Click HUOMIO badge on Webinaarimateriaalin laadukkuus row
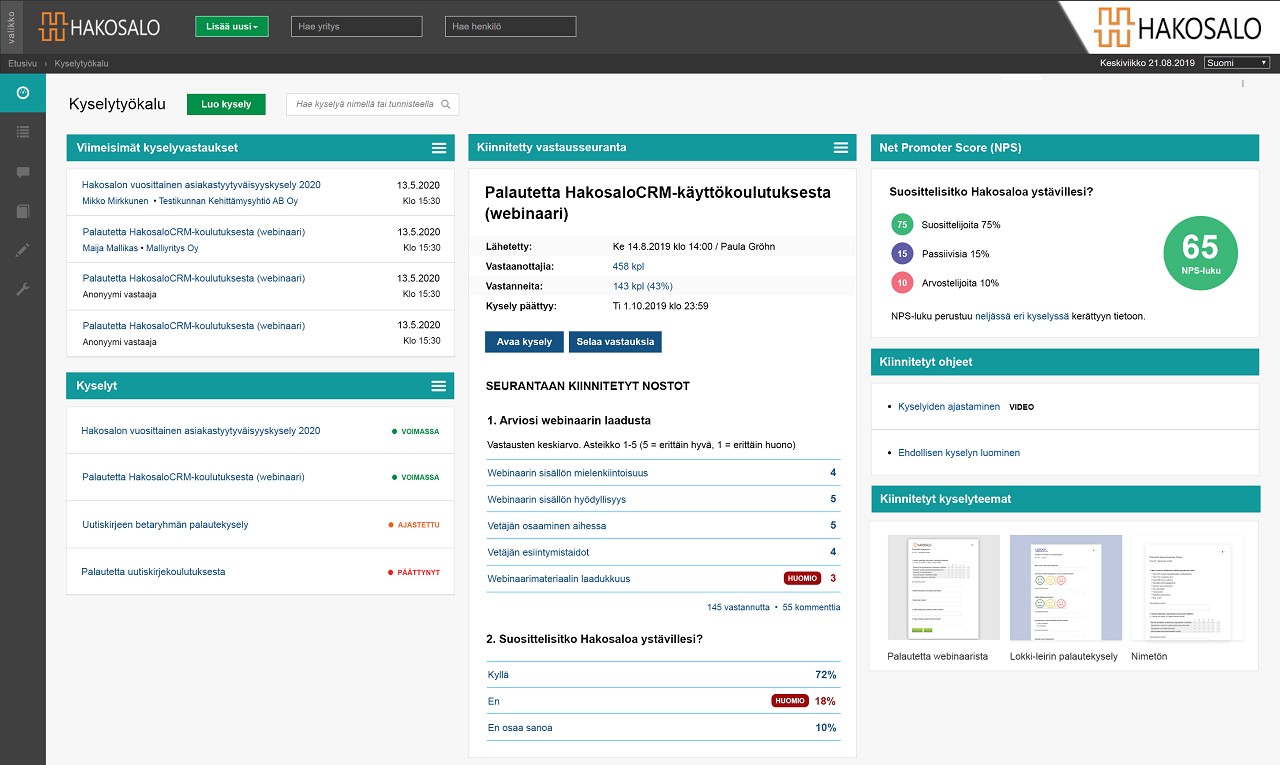Viewport: 1280px width, 765px height. click(802, 578)
